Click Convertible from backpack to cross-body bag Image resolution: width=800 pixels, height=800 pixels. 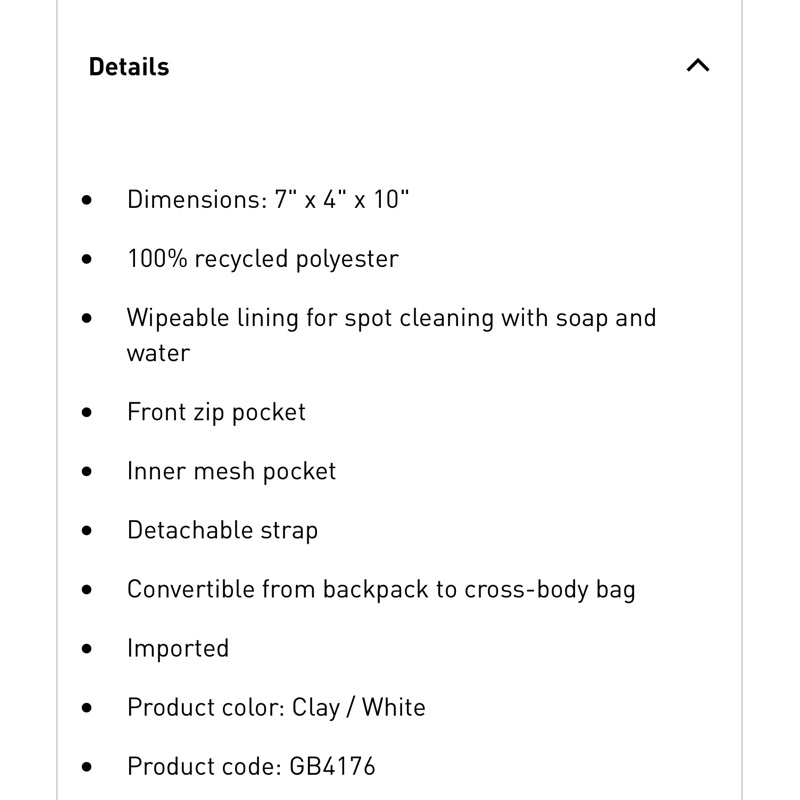tap(381, 589)
